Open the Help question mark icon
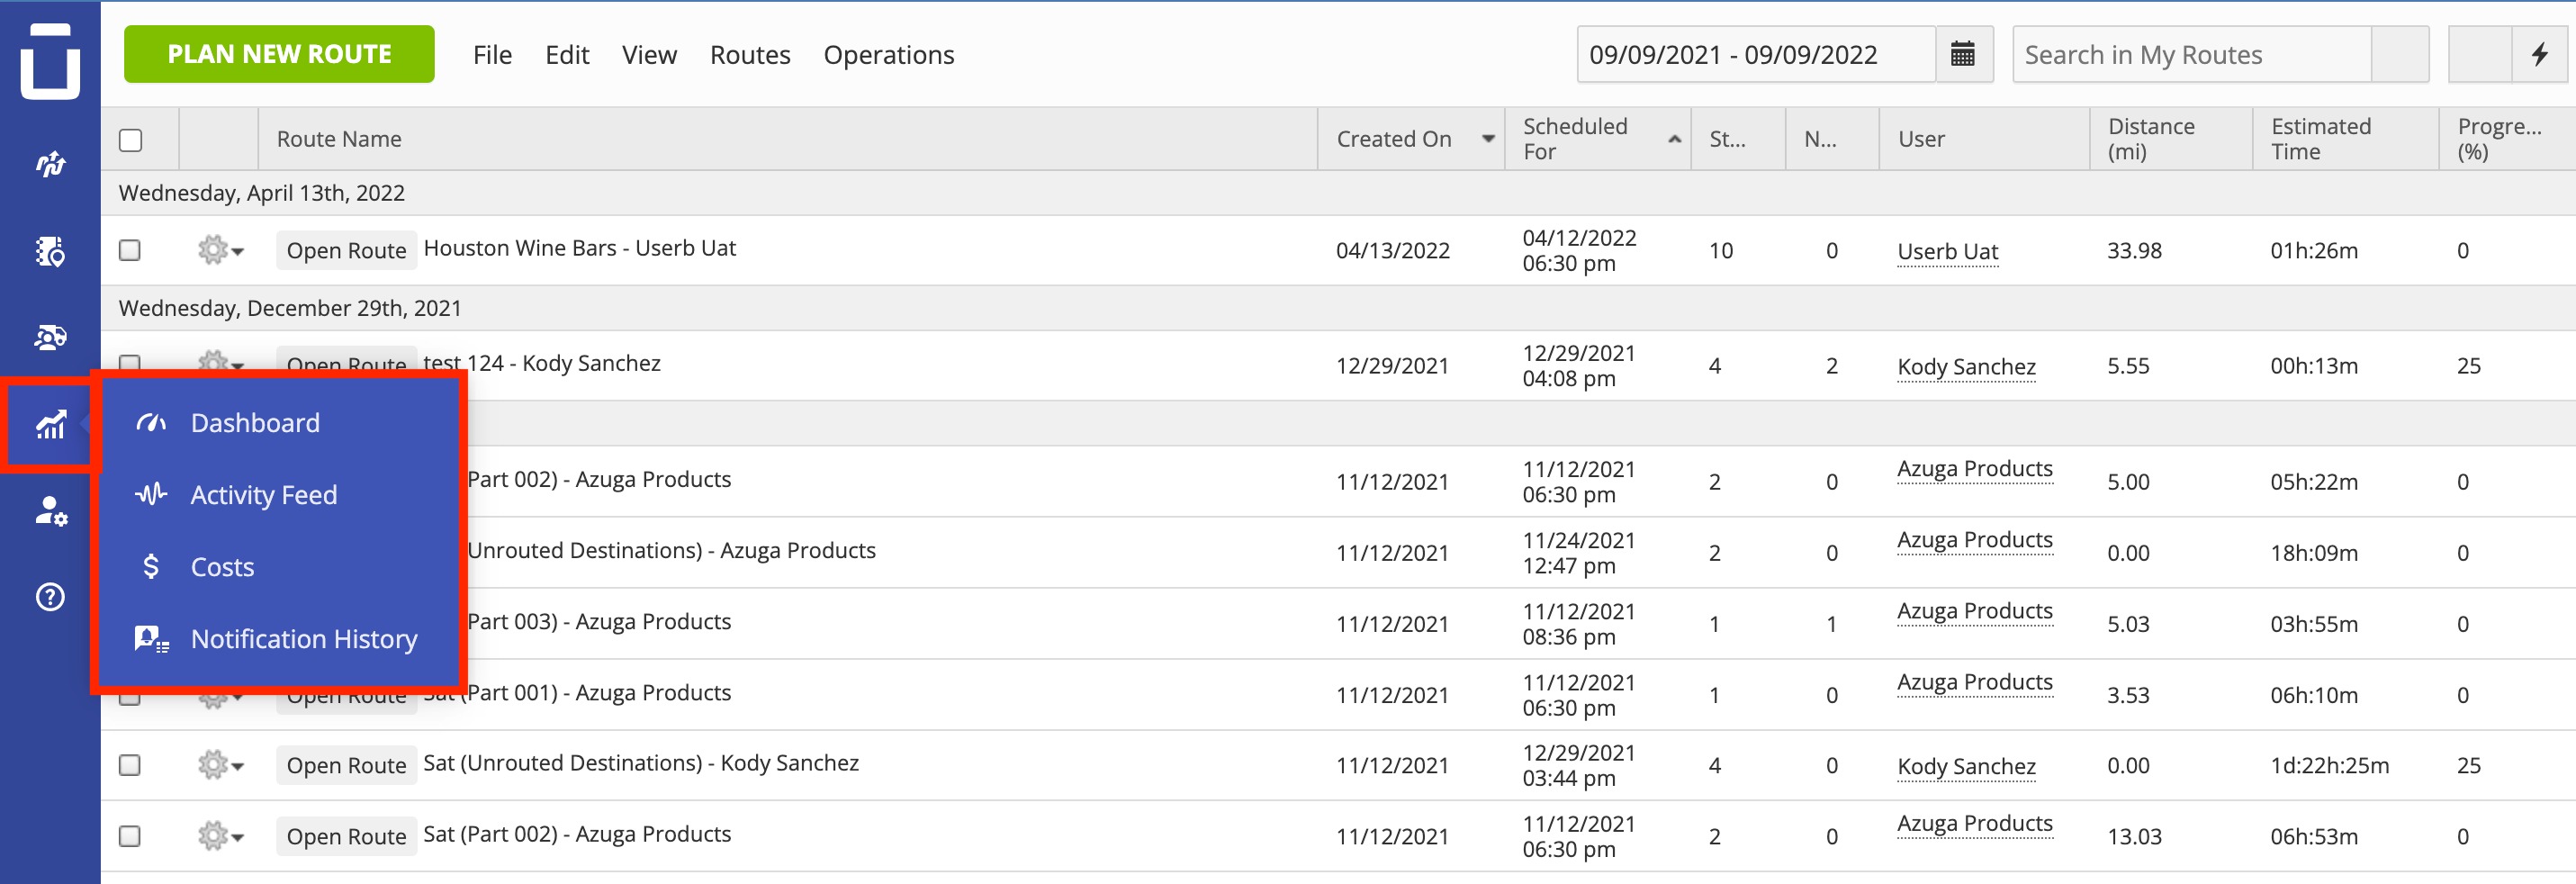2576x884 pixels. [50, 597]
